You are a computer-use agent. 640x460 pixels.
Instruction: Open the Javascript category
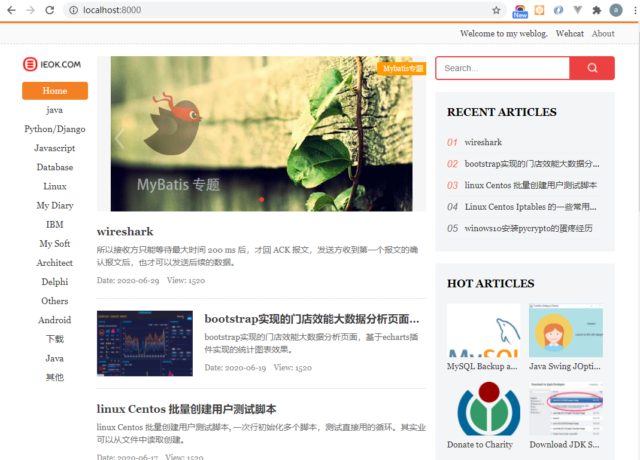55,148
